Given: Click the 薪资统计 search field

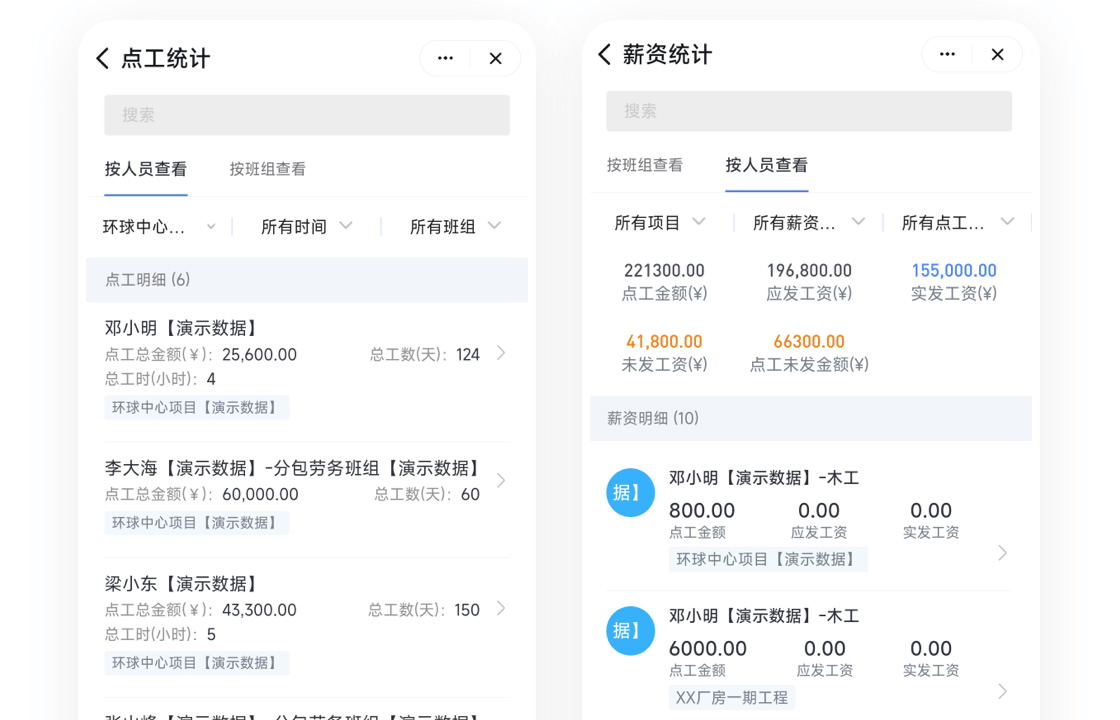Looking at the screenshot, I should [808, 111].
